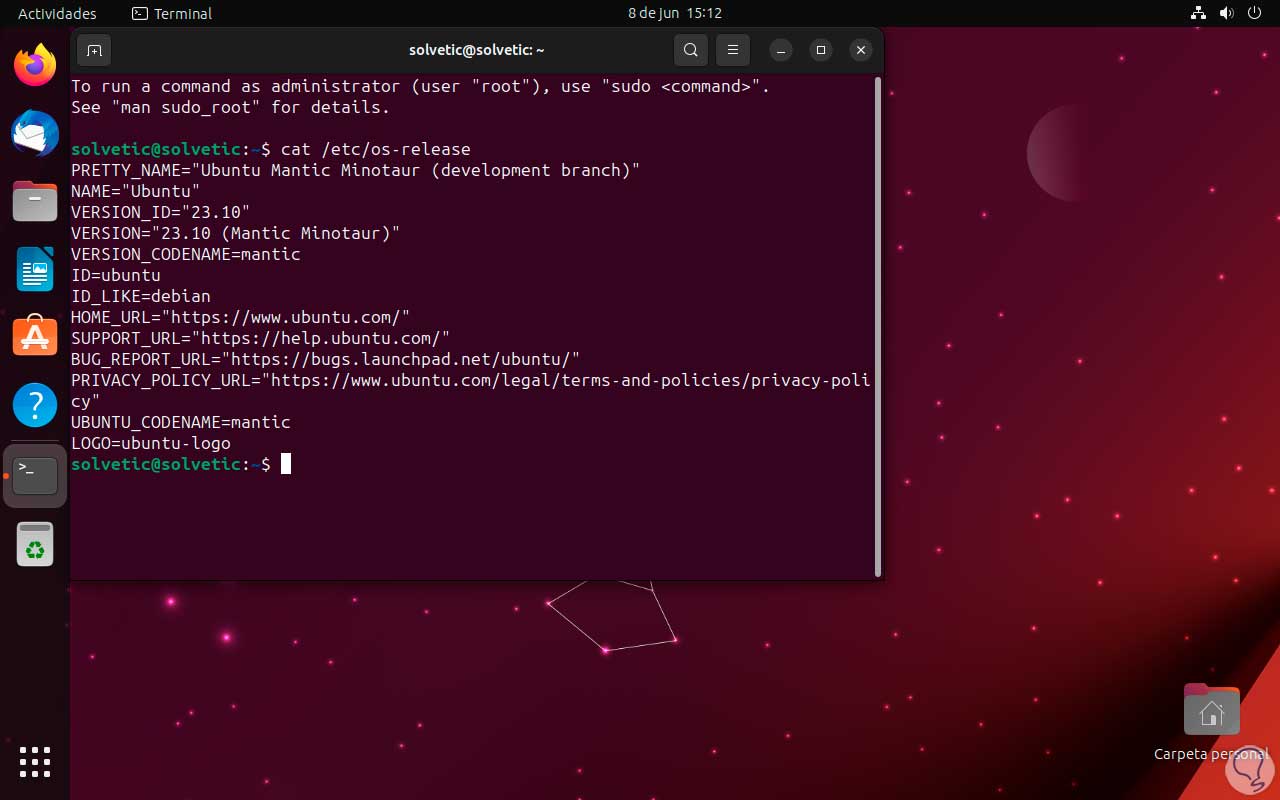Open Firefox from the dock
Viewport: 1280px width, 800px height.
point(35,65)
